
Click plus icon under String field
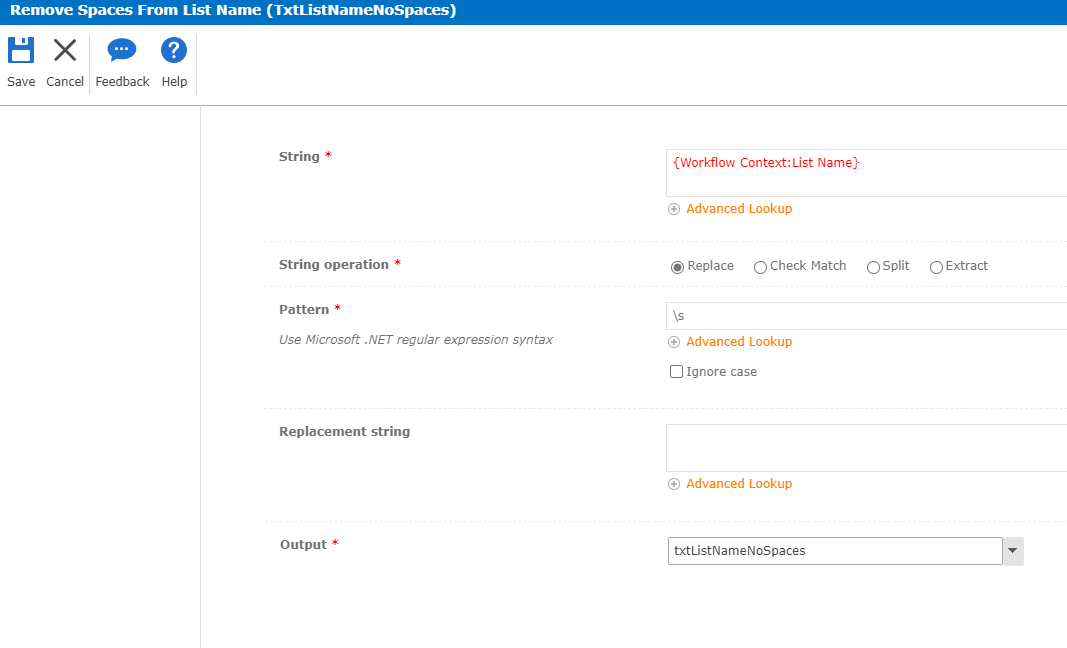pos(674,209)
